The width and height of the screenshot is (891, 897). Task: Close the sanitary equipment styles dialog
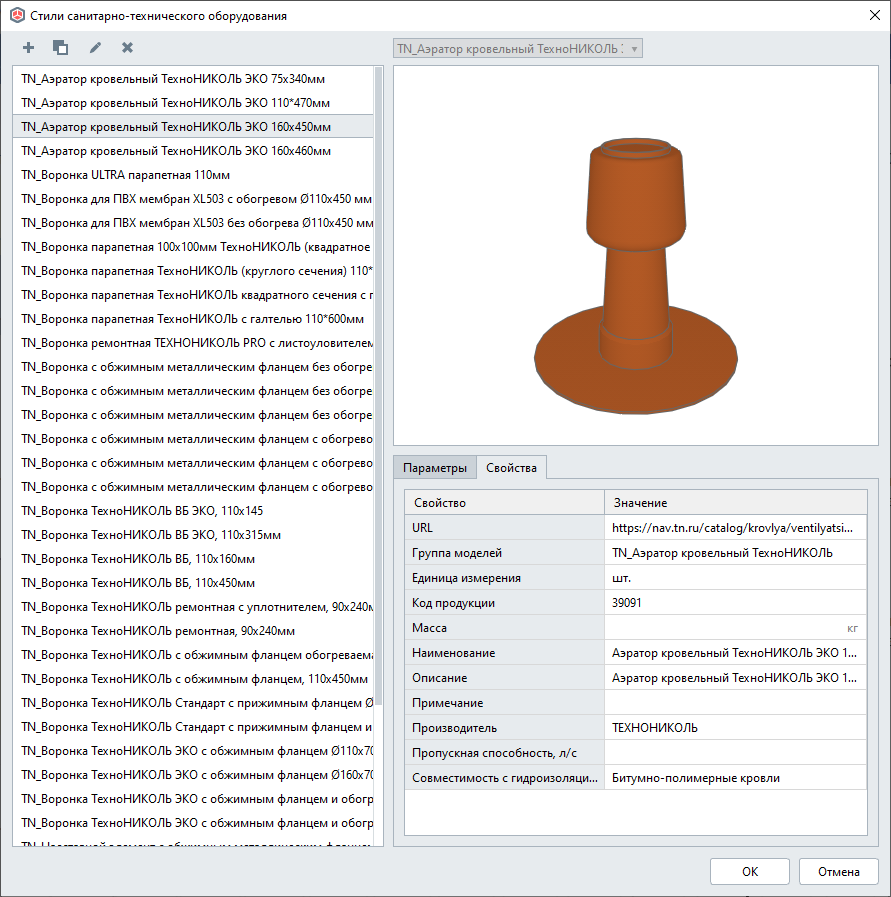(874, 15)
